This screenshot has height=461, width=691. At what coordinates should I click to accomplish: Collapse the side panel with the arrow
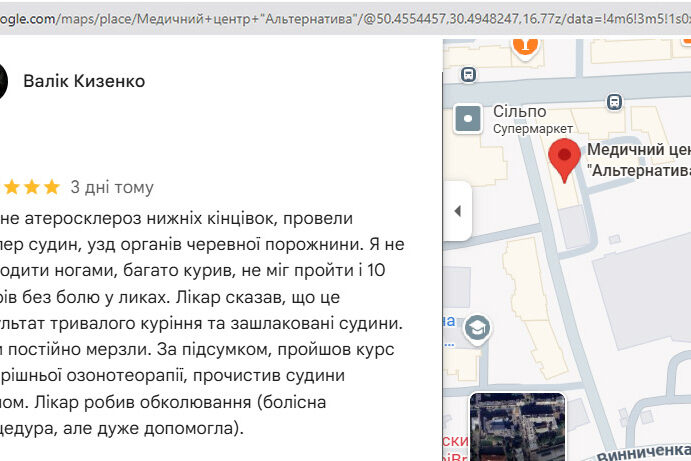pyautogui.click(x=457, y=211)
